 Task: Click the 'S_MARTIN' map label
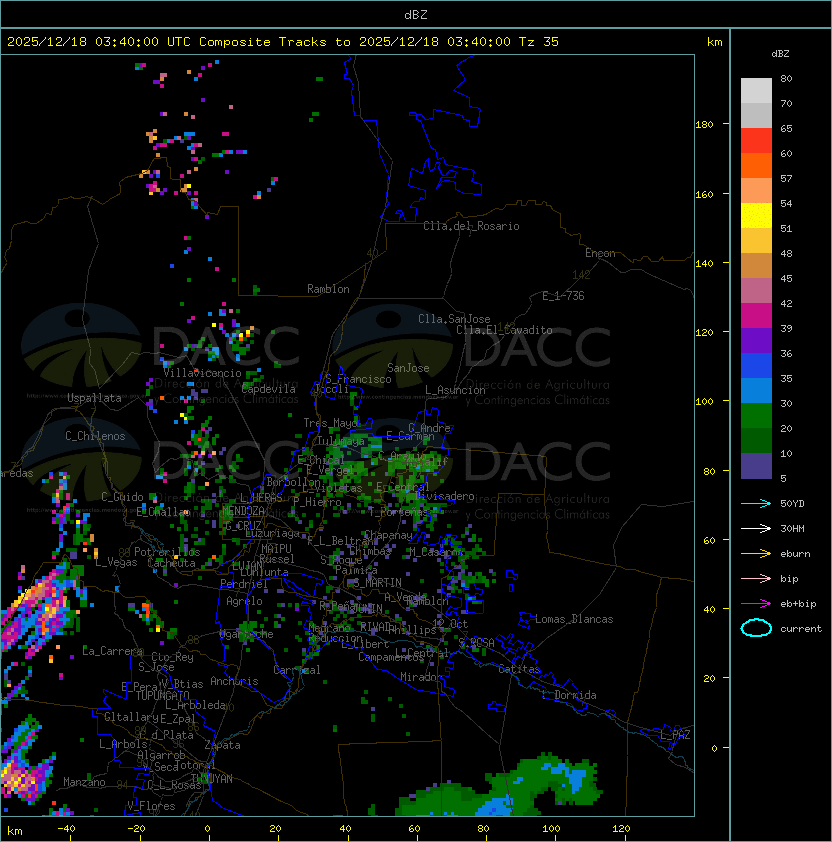(378, 582)
